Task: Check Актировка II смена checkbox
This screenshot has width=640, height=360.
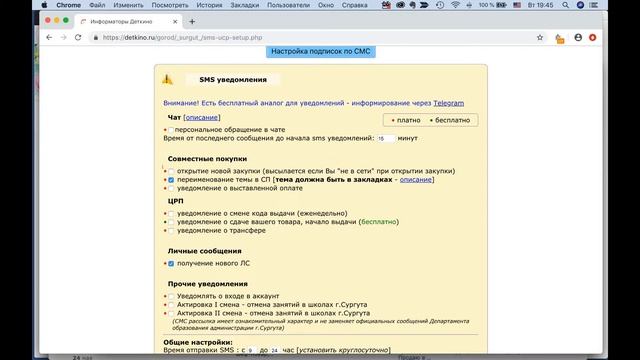Action: (171, 313)
